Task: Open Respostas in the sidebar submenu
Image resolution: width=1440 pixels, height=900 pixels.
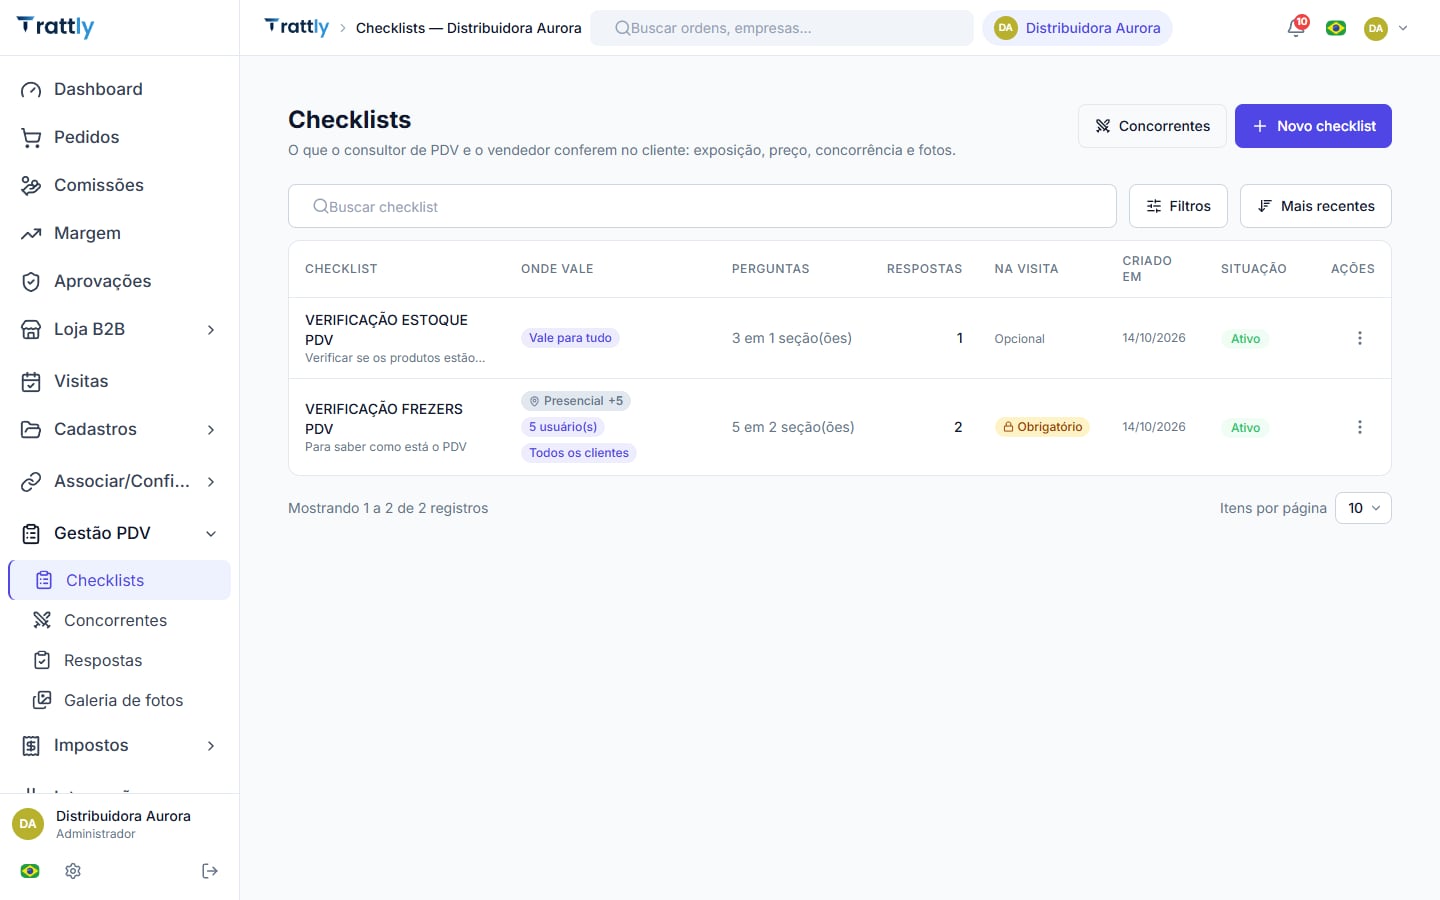Action: click(x=103, y=660)
